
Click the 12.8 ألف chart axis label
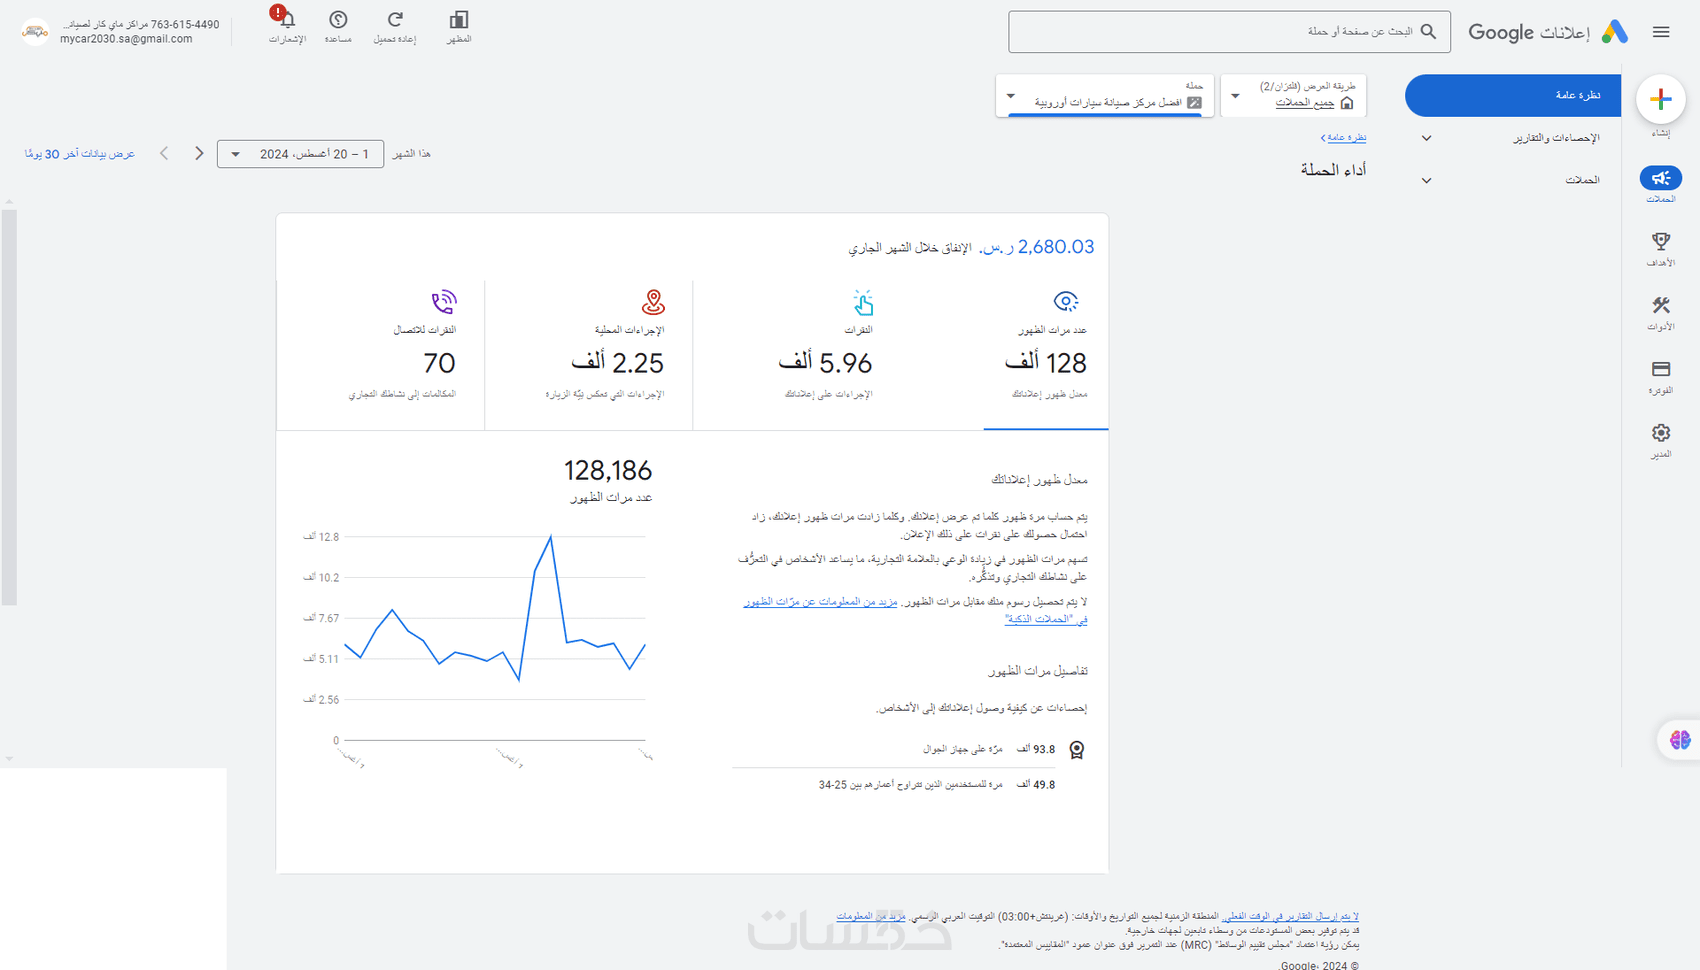click(321, 537)
